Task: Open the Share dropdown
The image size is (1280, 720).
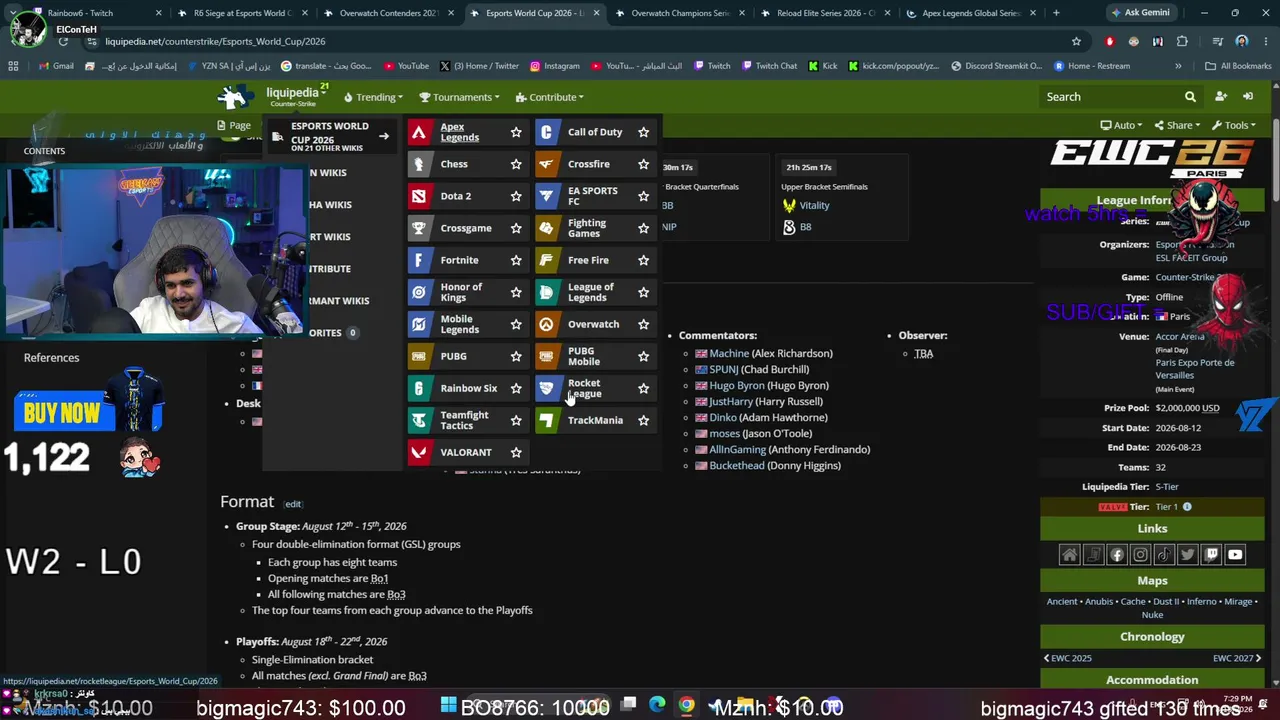Action: [x=1177, y=125]
